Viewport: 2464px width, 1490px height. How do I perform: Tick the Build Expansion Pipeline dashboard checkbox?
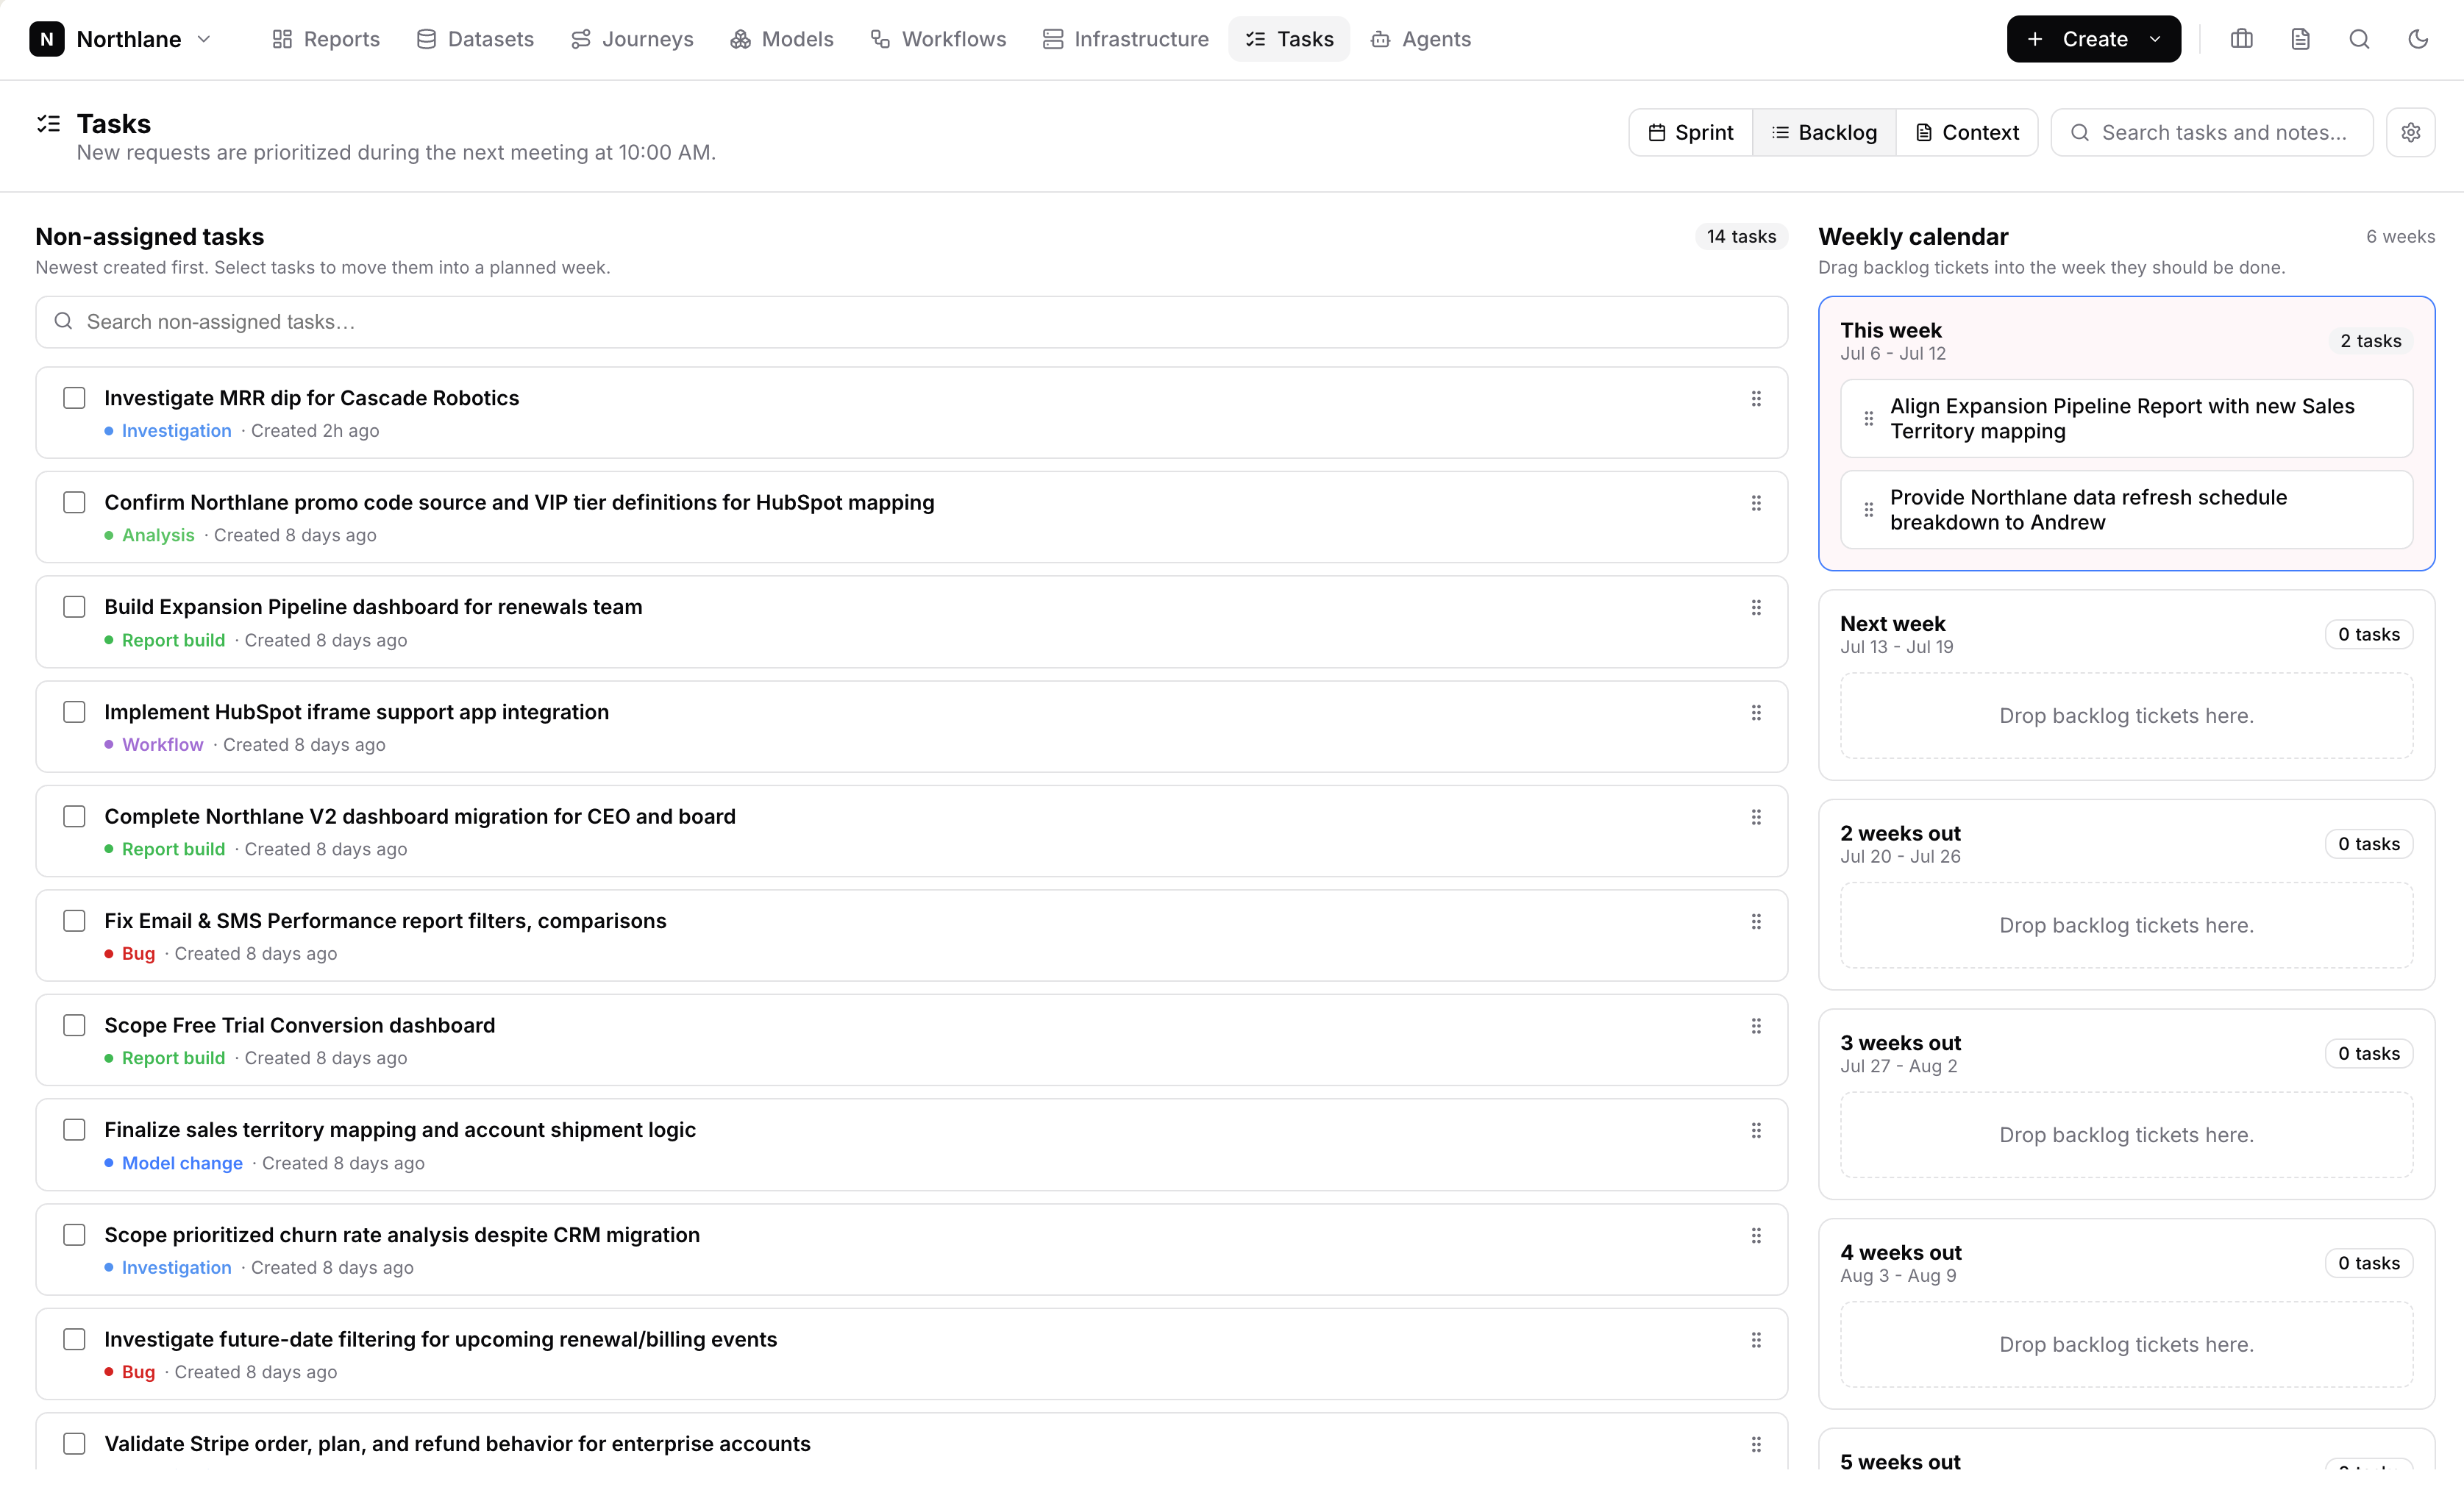point(74,607)
